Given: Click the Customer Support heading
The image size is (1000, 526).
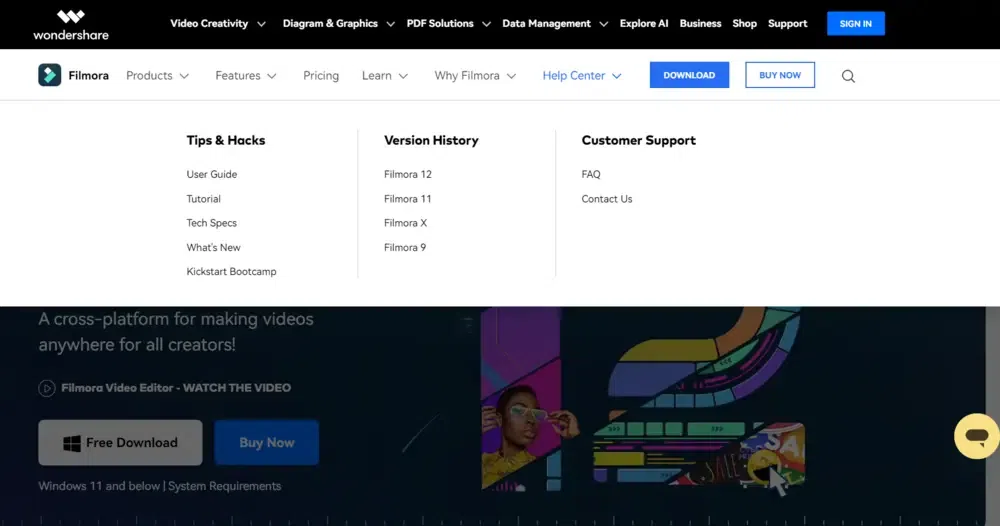Looking at the screenshot, I should coord(639,140).
